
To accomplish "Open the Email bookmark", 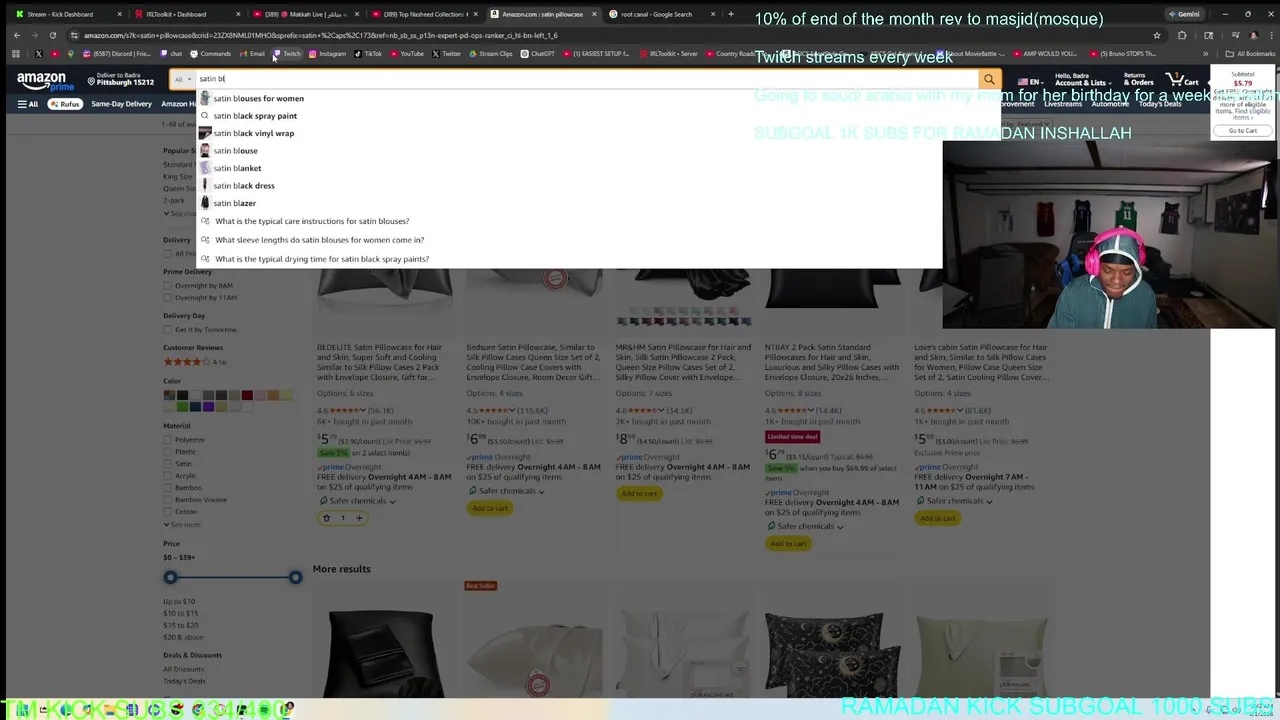I will point(252,54).
